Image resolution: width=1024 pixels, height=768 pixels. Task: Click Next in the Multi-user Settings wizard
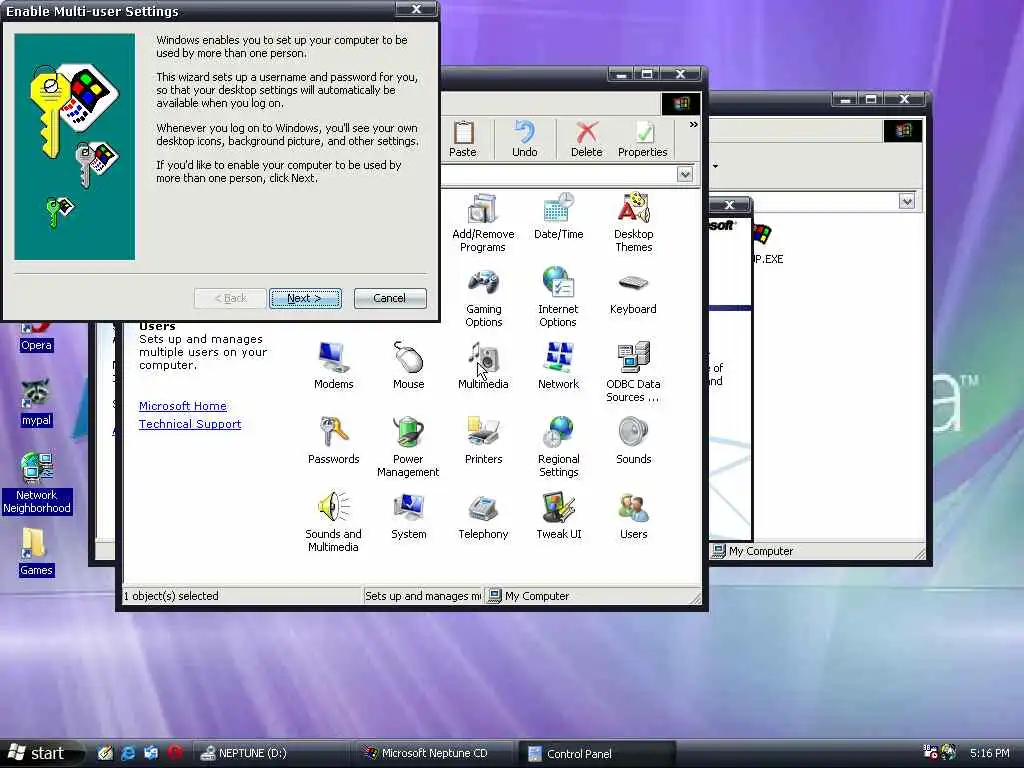(305, 298)
